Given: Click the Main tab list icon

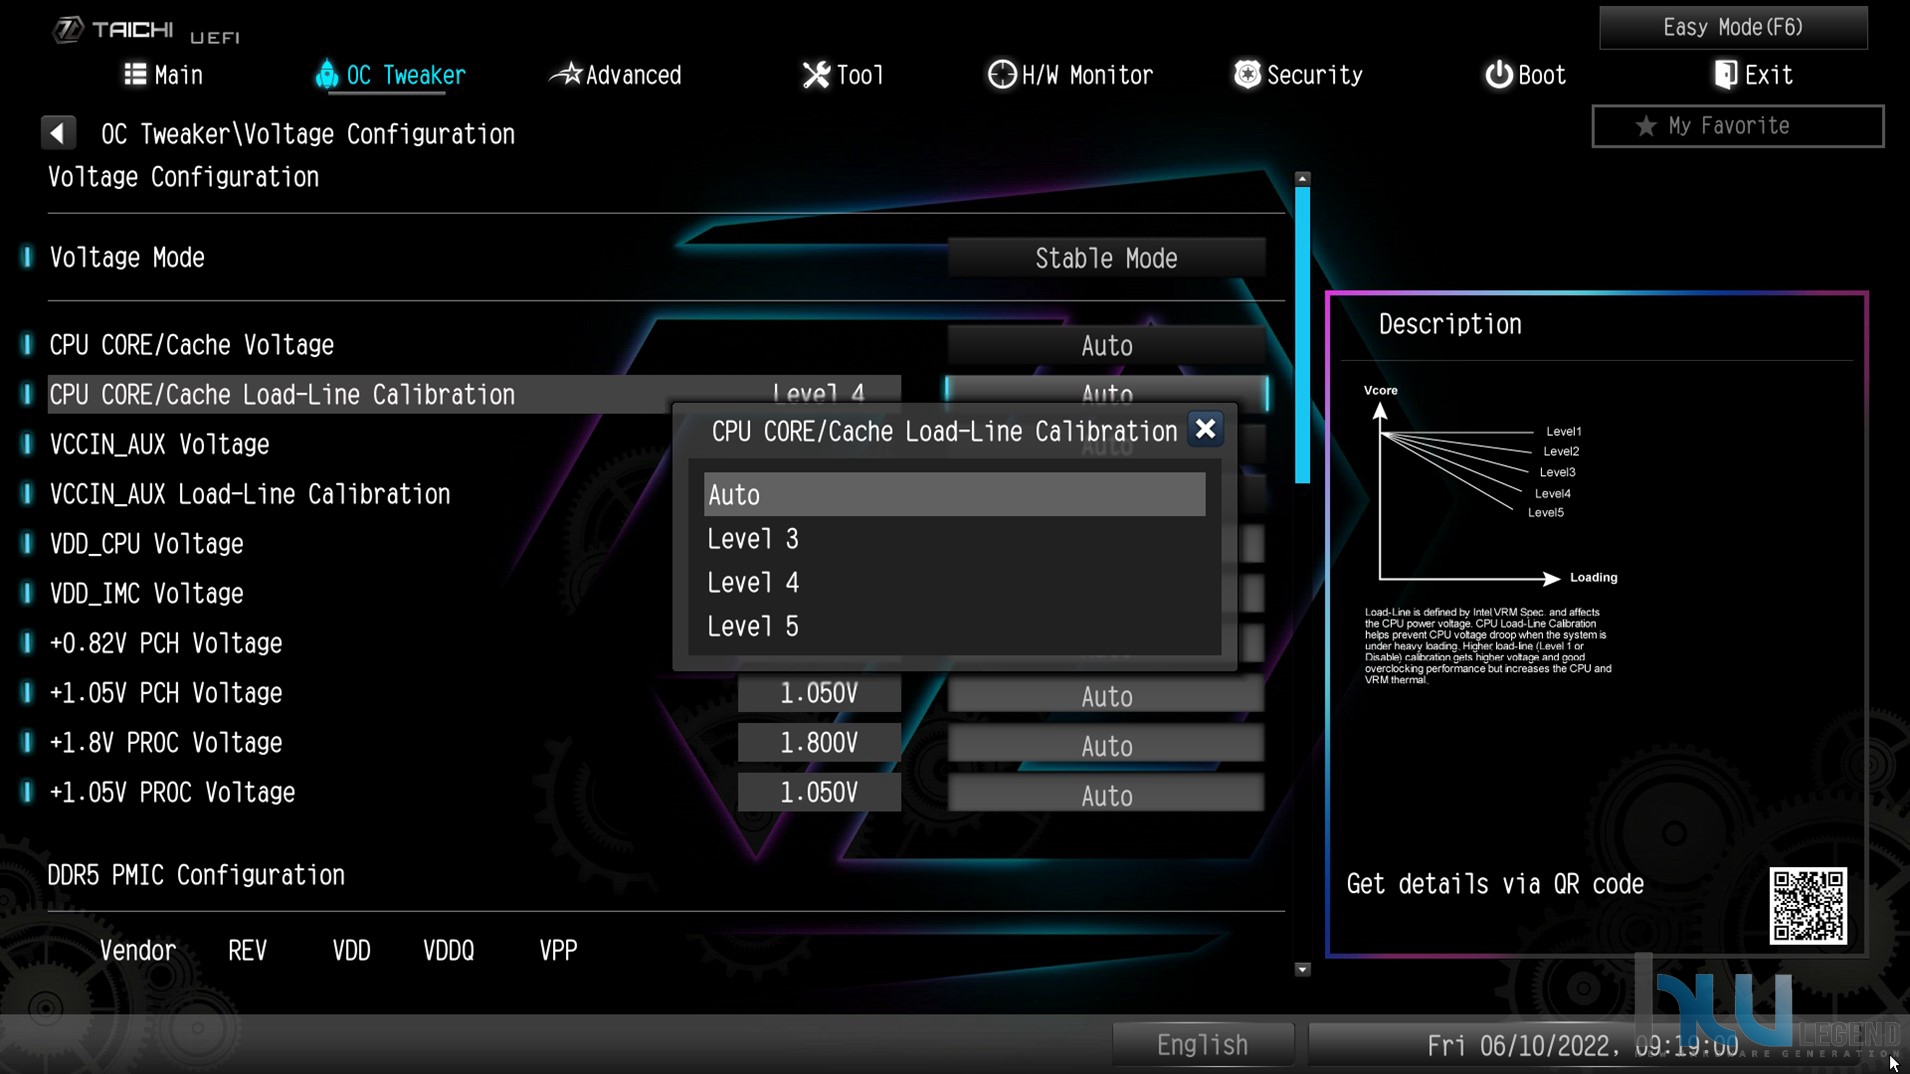Looking at the screenshot, I should point(135,74).
